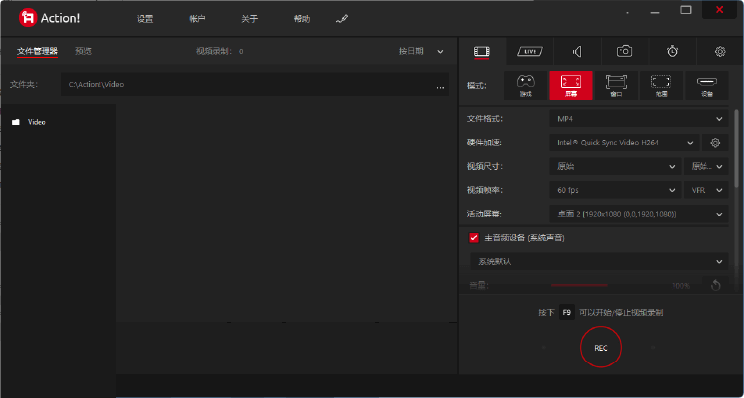Click the 100% volume value
This screenshot has height=398, width=744.
[x=681, y=286]
